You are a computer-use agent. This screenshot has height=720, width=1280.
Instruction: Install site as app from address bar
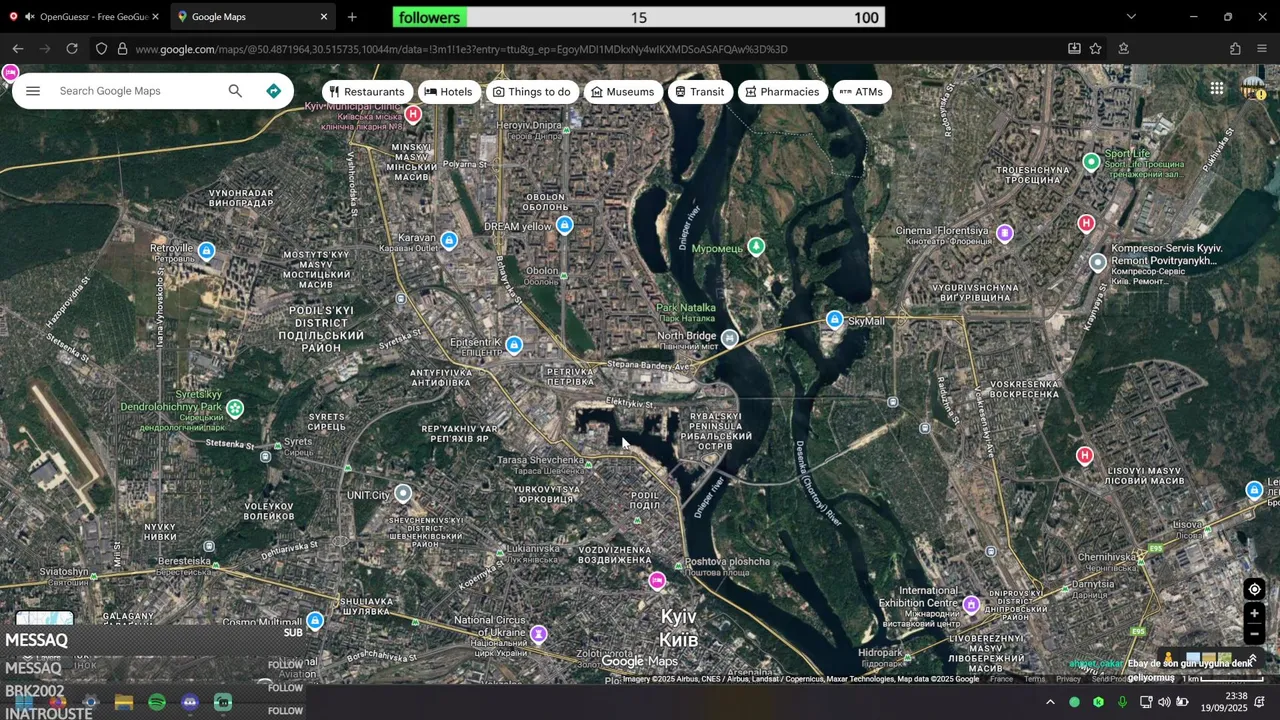[1074, 49]
